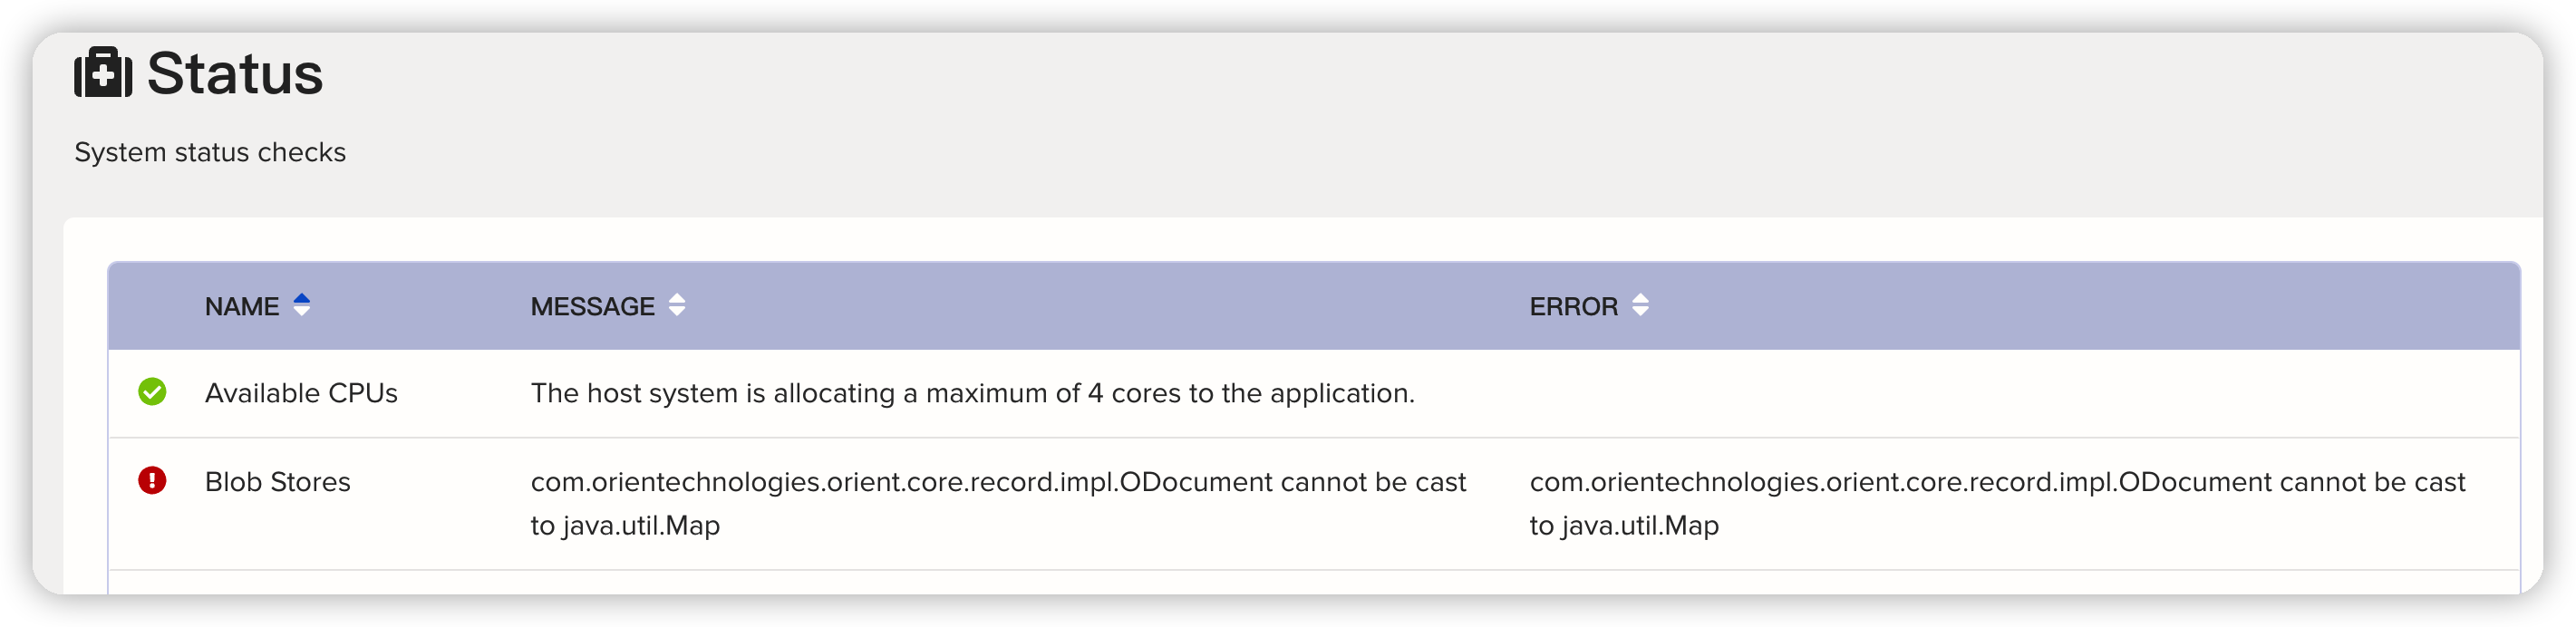Select the Available CPUs name cell
This screenshot has height=627, width=2576.
click(x=301, y=393)
